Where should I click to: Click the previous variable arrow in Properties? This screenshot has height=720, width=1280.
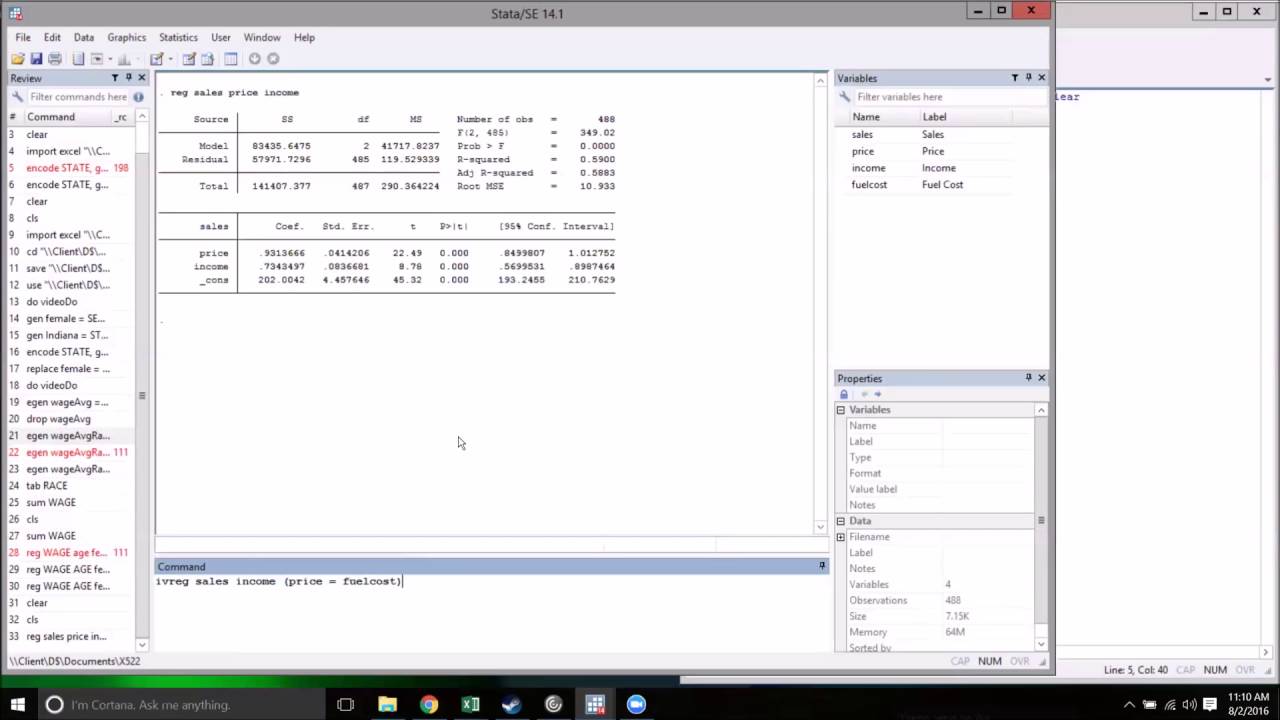tap(864, 394)
